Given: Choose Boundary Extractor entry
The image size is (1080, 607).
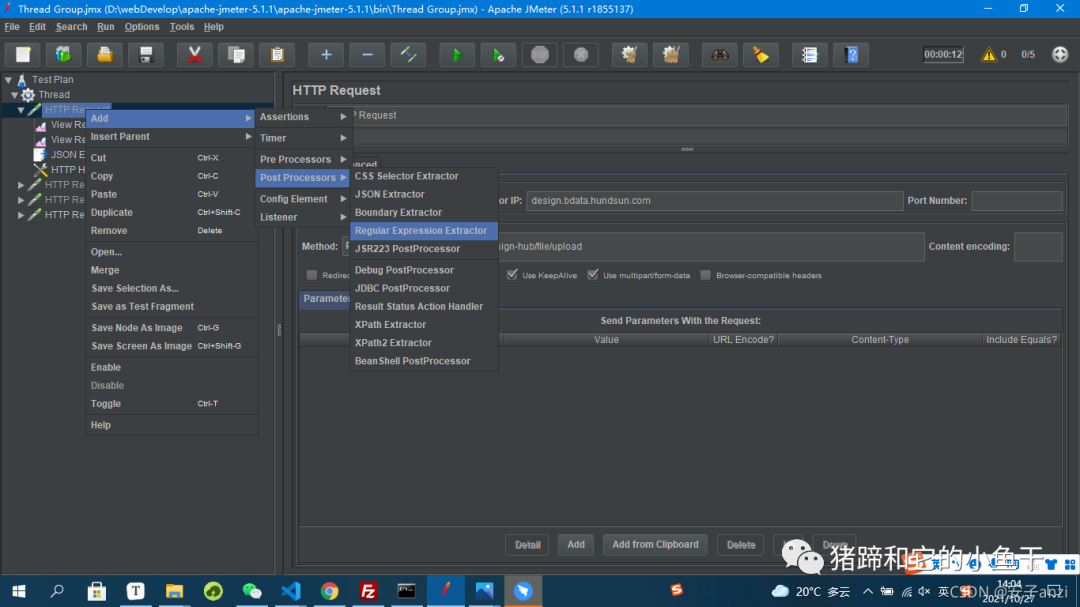Looking at the screenshot, I should 424,212.
